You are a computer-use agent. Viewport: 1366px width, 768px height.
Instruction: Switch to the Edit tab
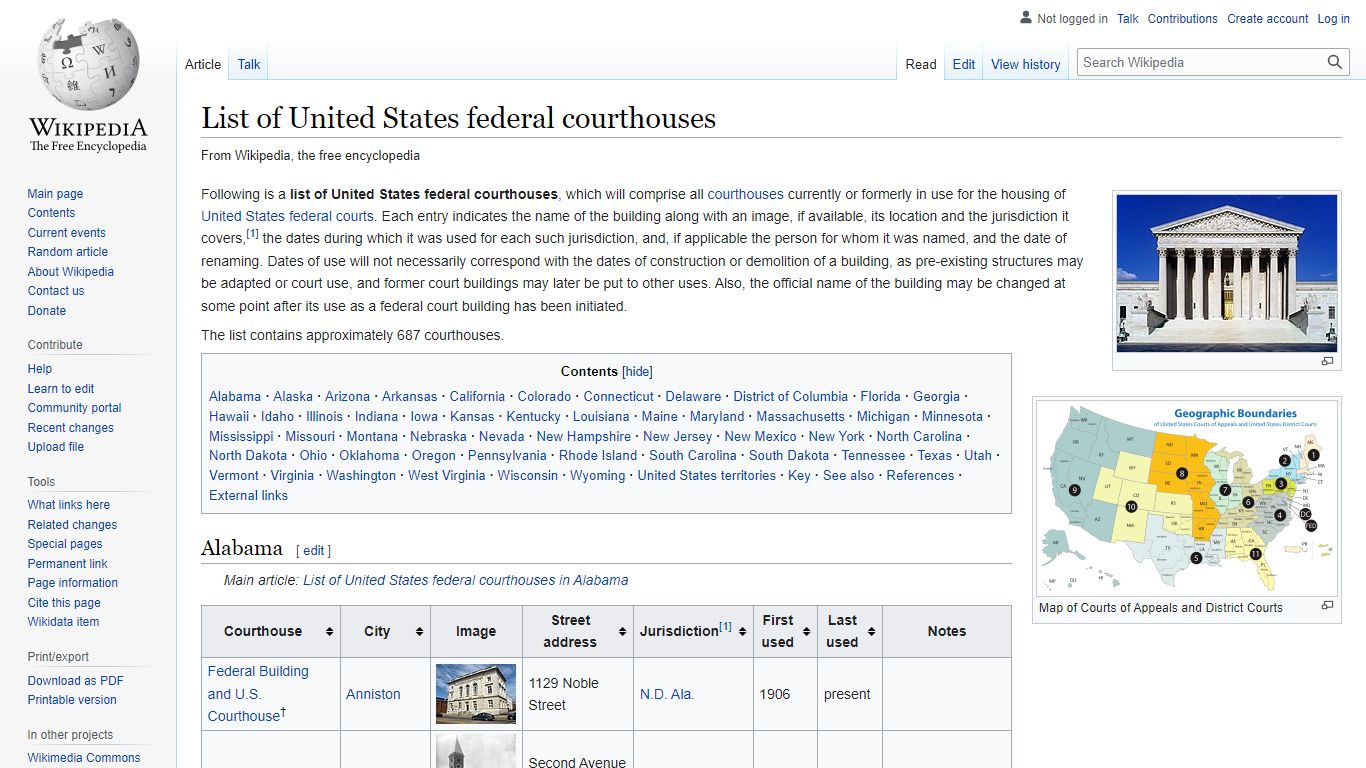(x=964, y=64)
